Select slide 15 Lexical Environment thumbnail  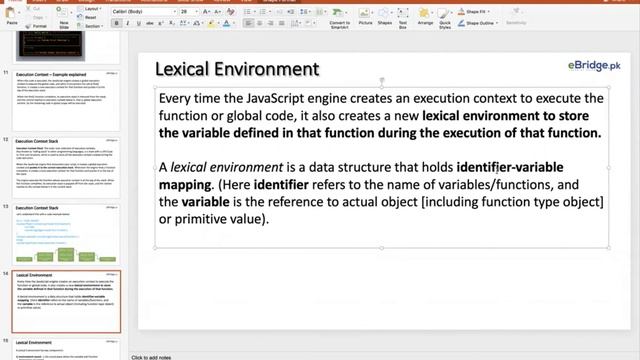point(66,349)
